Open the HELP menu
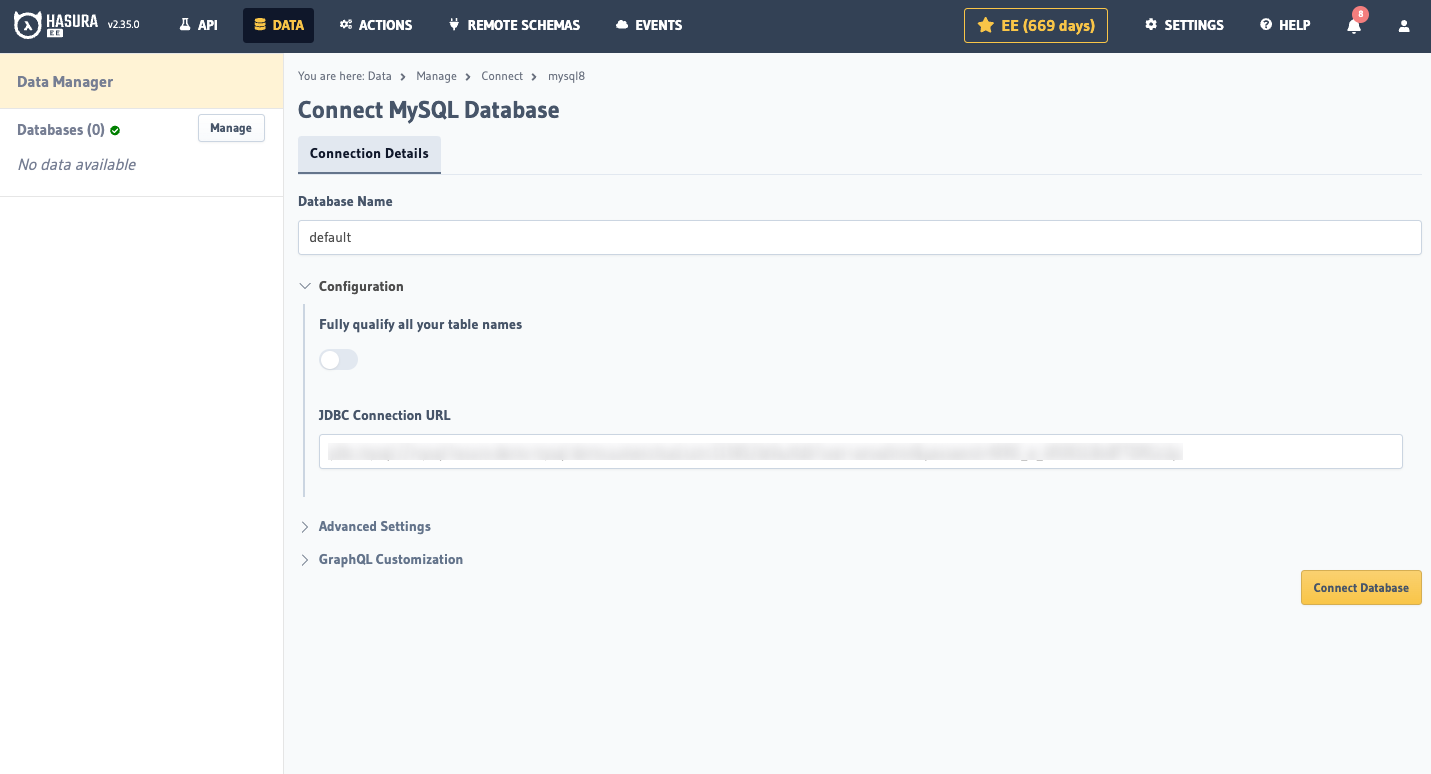Viewport: 1431px width, 774px height. click(x=1285, y=25)
